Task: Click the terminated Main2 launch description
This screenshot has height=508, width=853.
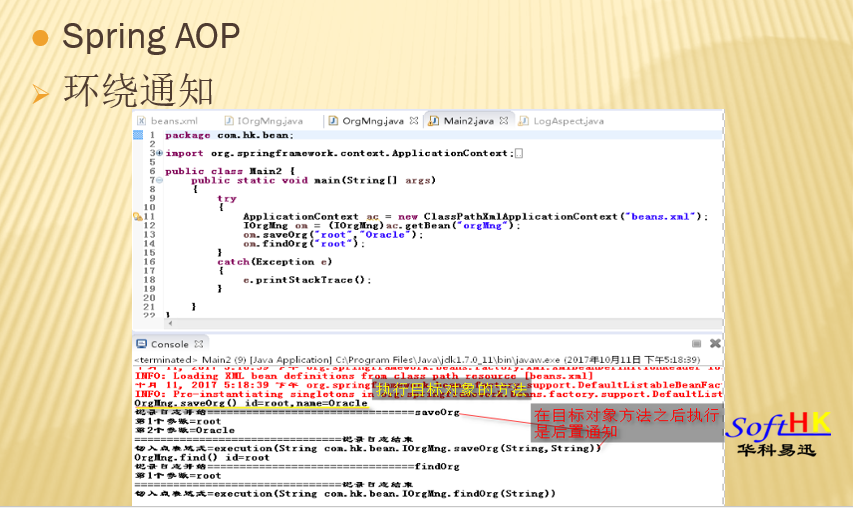Action: tap(417, 360)
